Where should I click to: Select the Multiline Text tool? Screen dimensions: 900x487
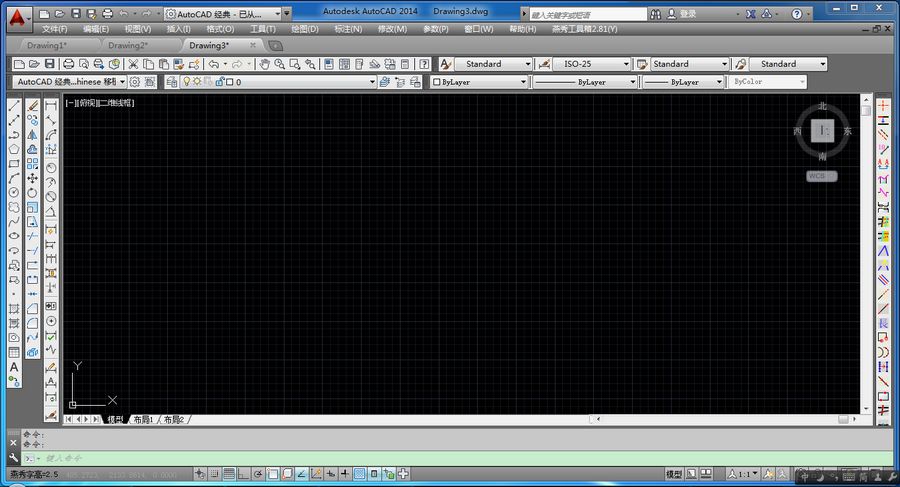coord(14,367)
